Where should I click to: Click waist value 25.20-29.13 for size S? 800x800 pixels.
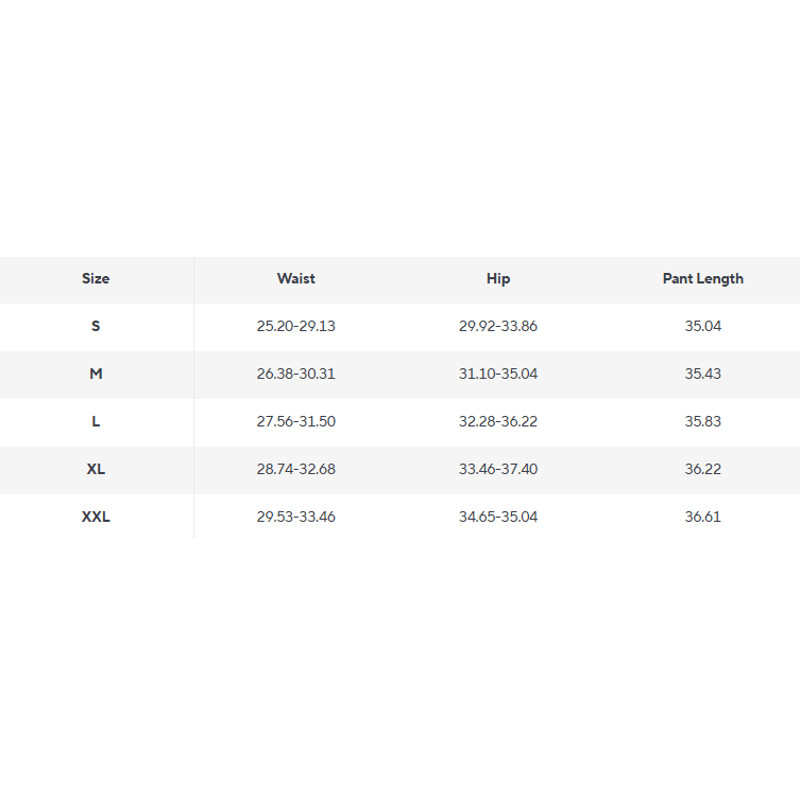pos(296,326)
